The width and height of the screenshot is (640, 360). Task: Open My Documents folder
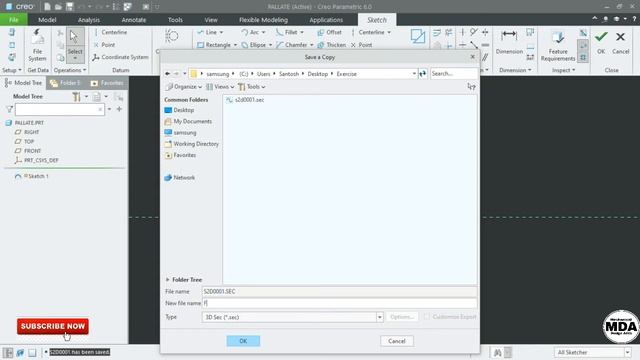(188, 122)
